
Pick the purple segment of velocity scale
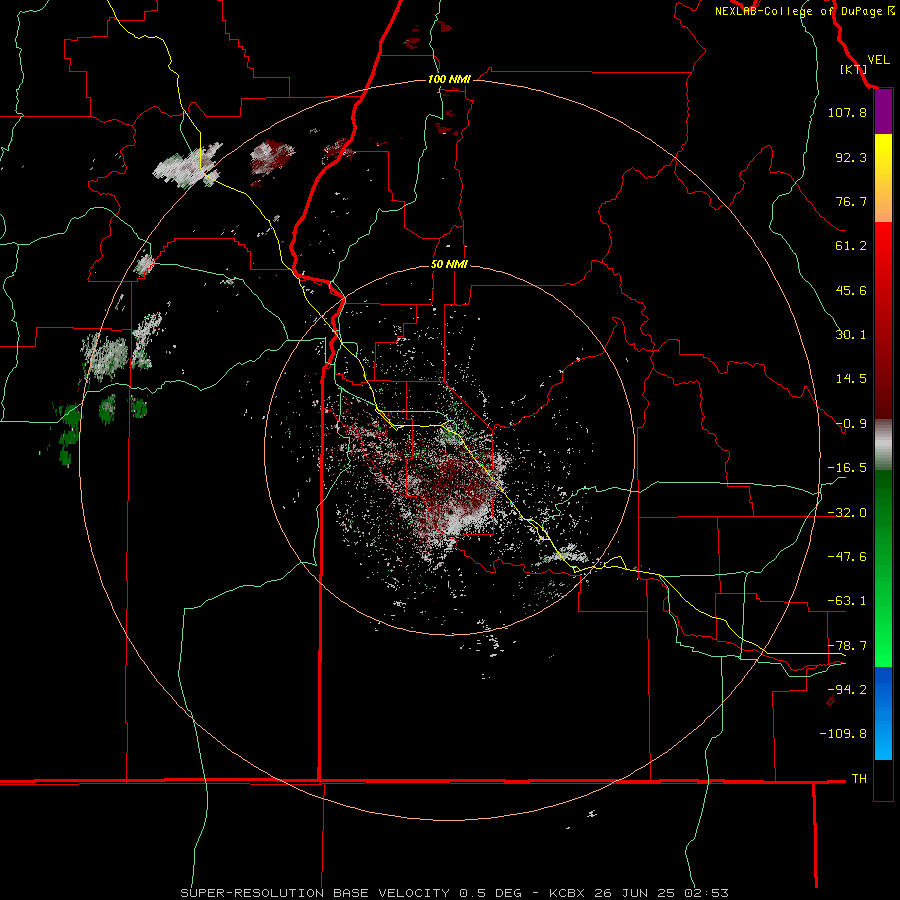(883, 112)
